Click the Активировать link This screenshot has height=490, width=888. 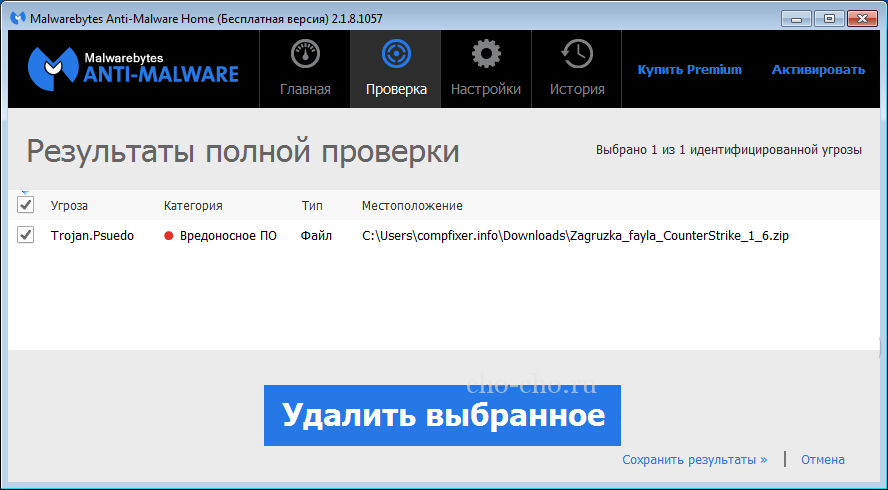coord(818,69)
